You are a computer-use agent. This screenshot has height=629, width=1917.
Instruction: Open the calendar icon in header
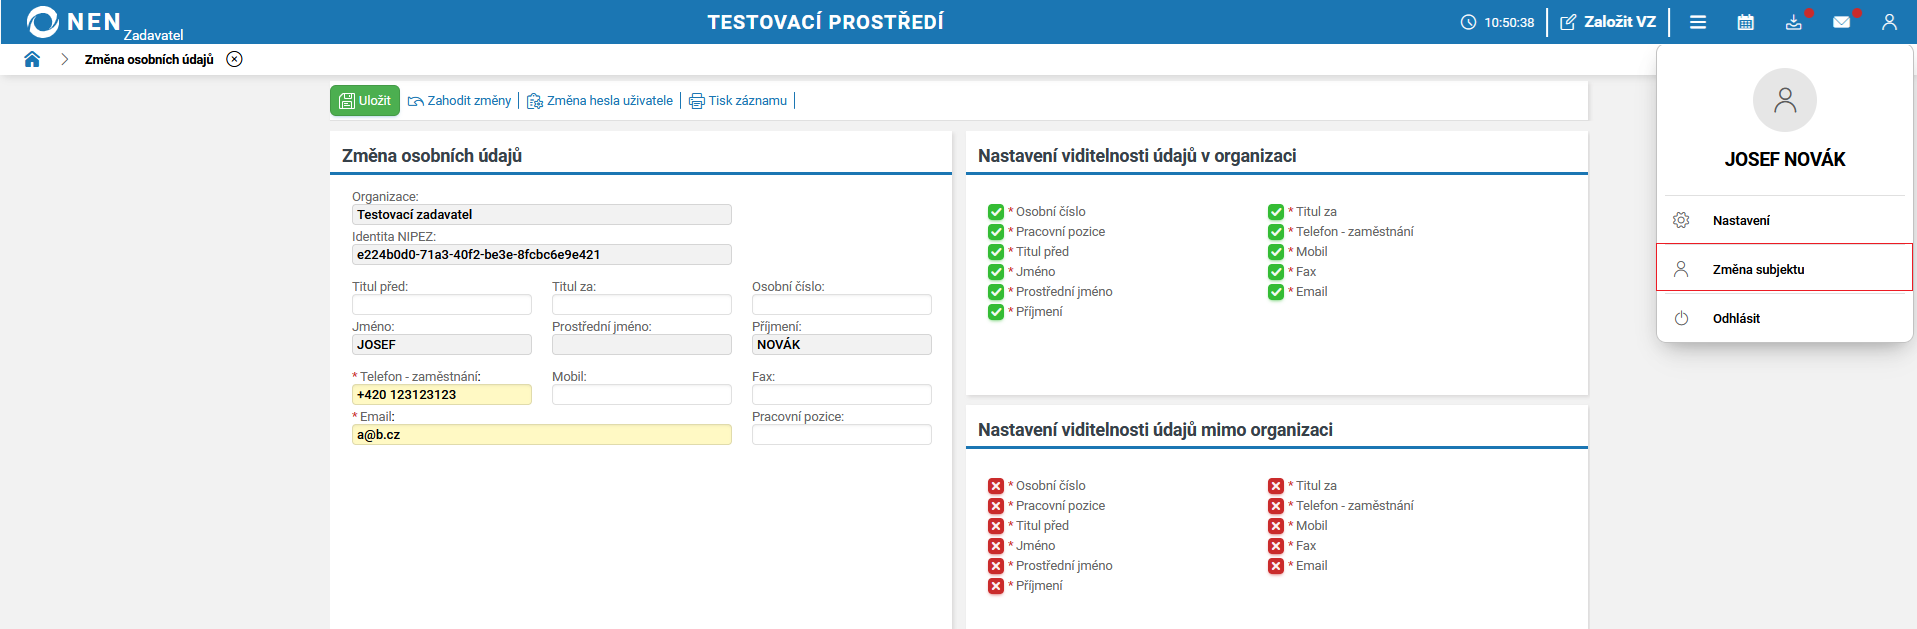click(x=1746, y=22)
